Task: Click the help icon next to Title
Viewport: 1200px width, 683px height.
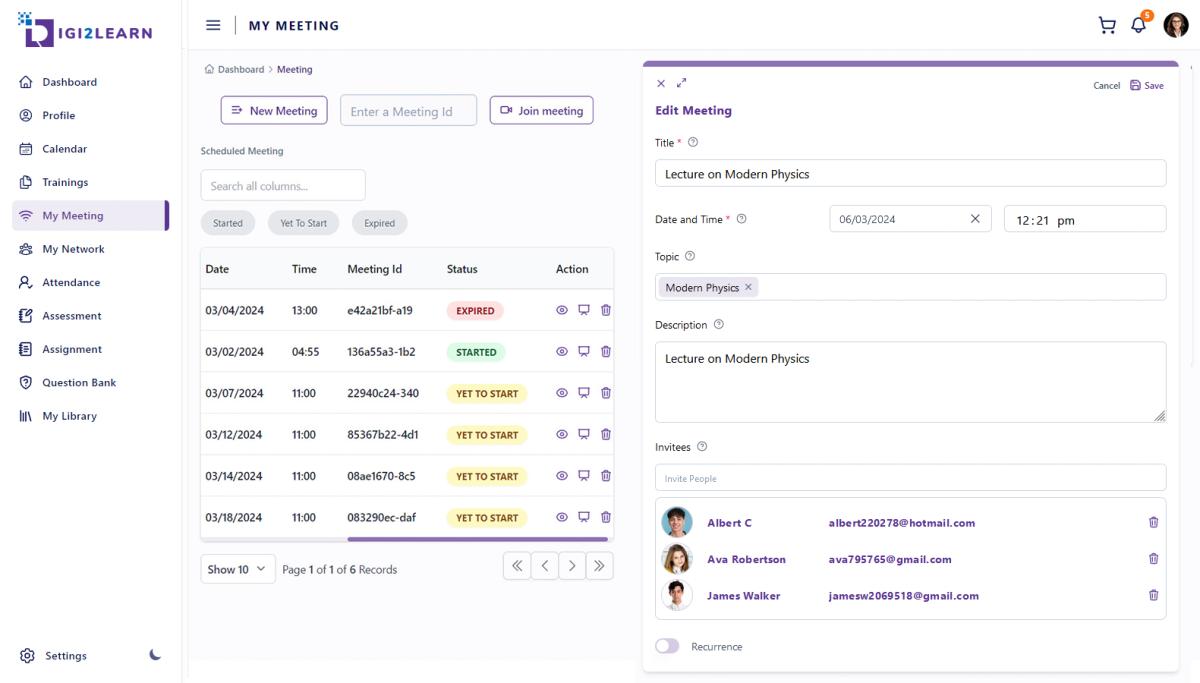Action: click(693, 142)
